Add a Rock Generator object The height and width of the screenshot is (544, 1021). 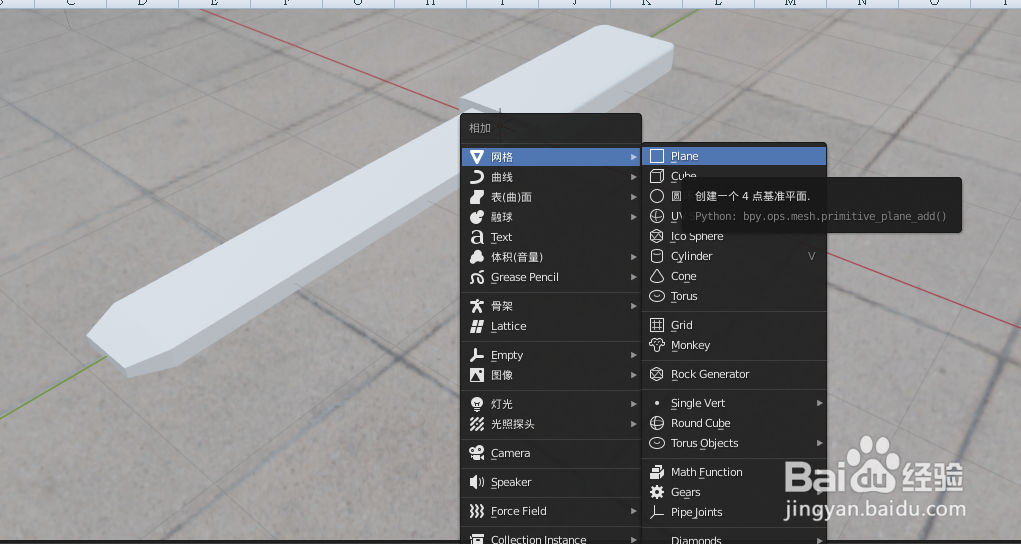click(x=734, y=374)
